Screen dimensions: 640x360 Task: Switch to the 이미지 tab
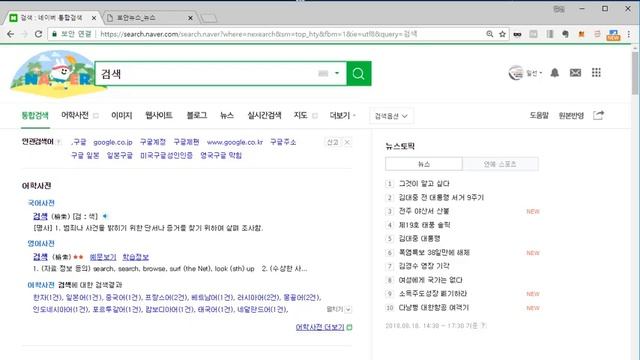coord(122,116)
